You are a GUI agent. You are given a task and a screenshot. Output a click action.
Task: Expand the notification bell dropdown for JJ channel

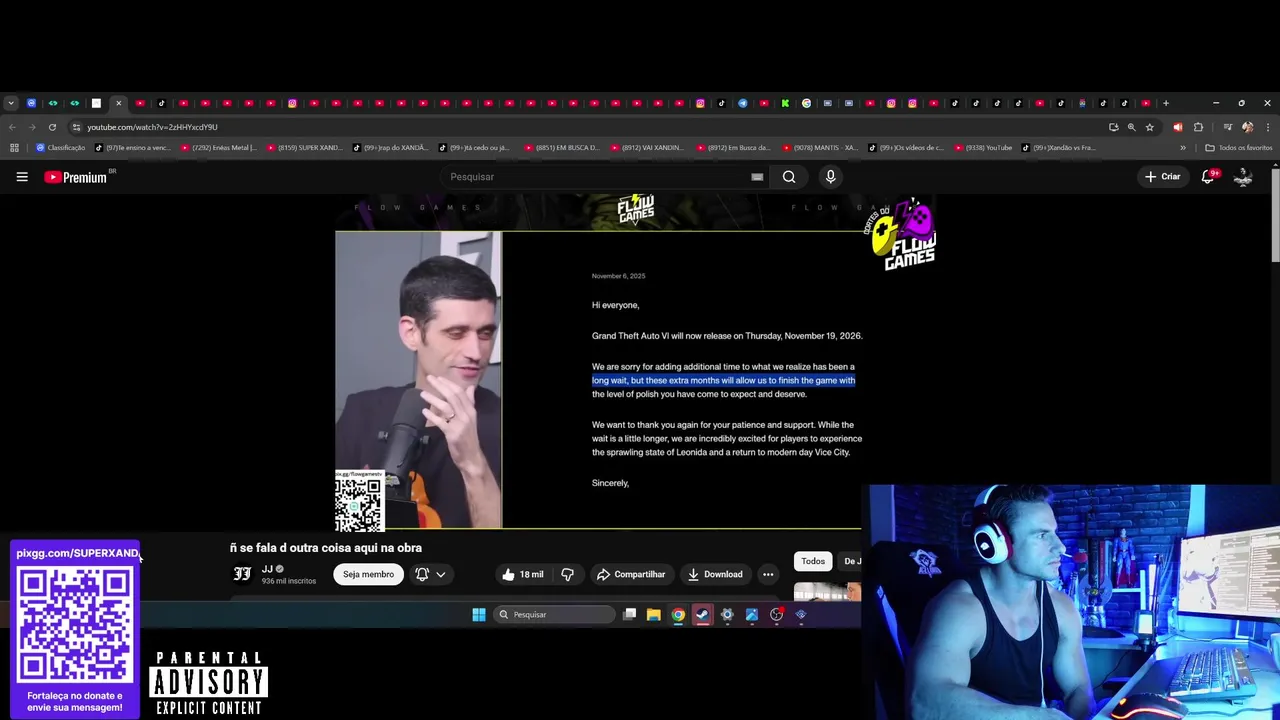430,574
